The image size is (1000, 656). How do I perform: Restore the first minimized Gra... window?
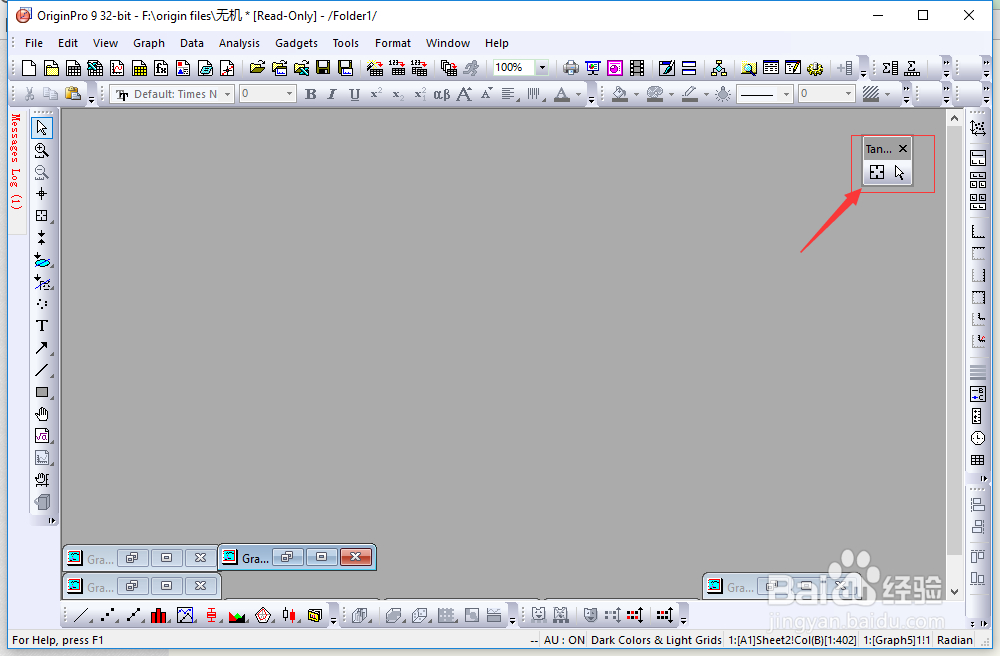pos(132,558)
